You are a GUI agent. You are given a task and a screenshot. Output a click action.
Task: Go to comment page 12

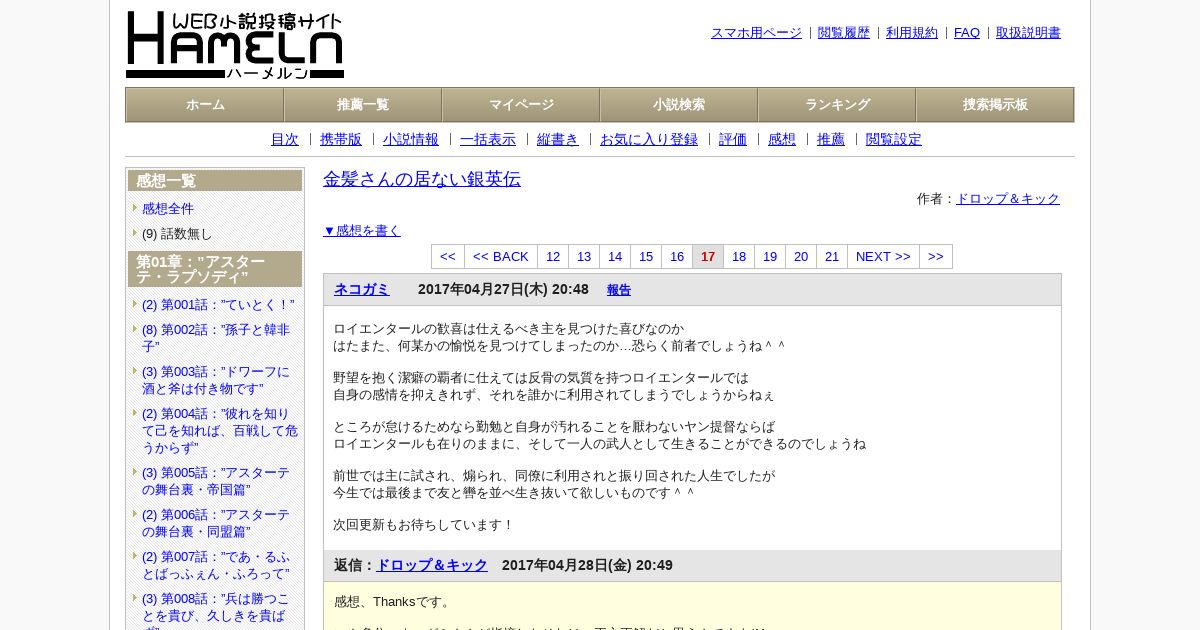point(553,257)
